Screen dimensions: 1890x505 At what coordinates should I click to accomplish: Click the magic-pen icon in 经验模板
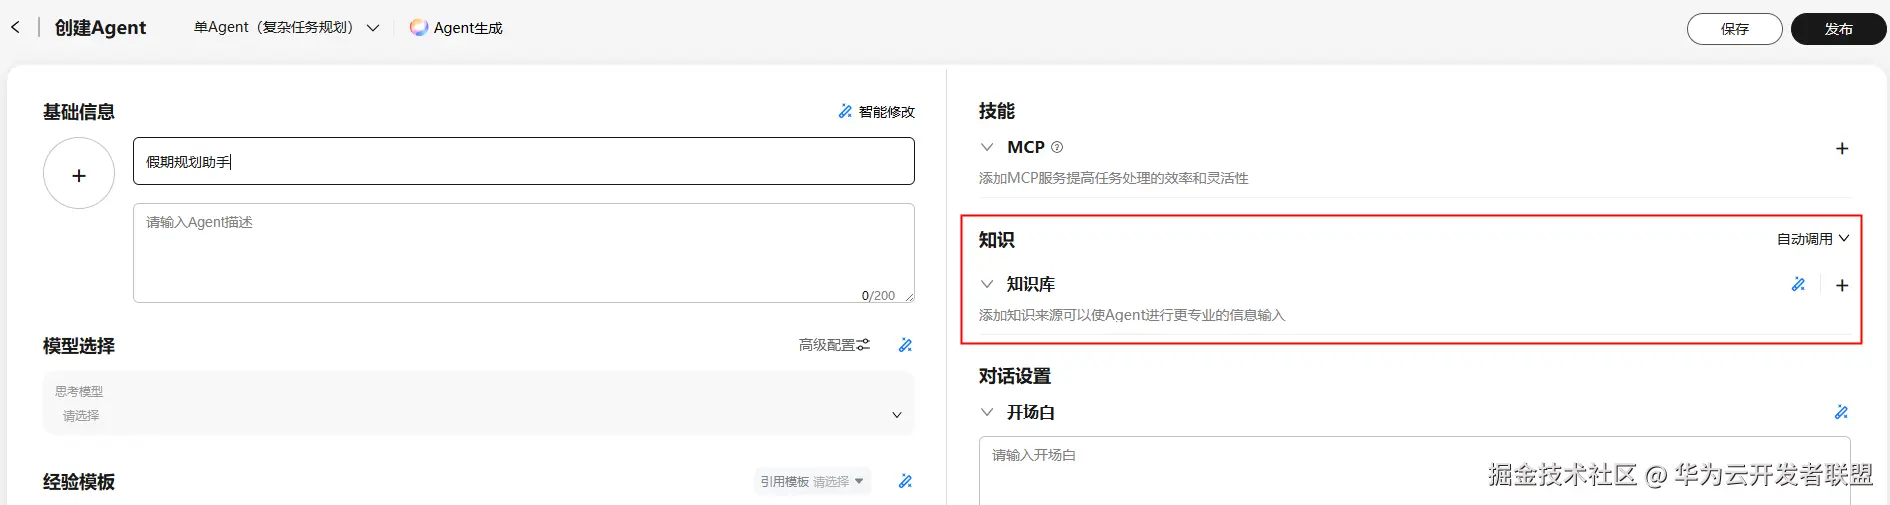[905, 481]
